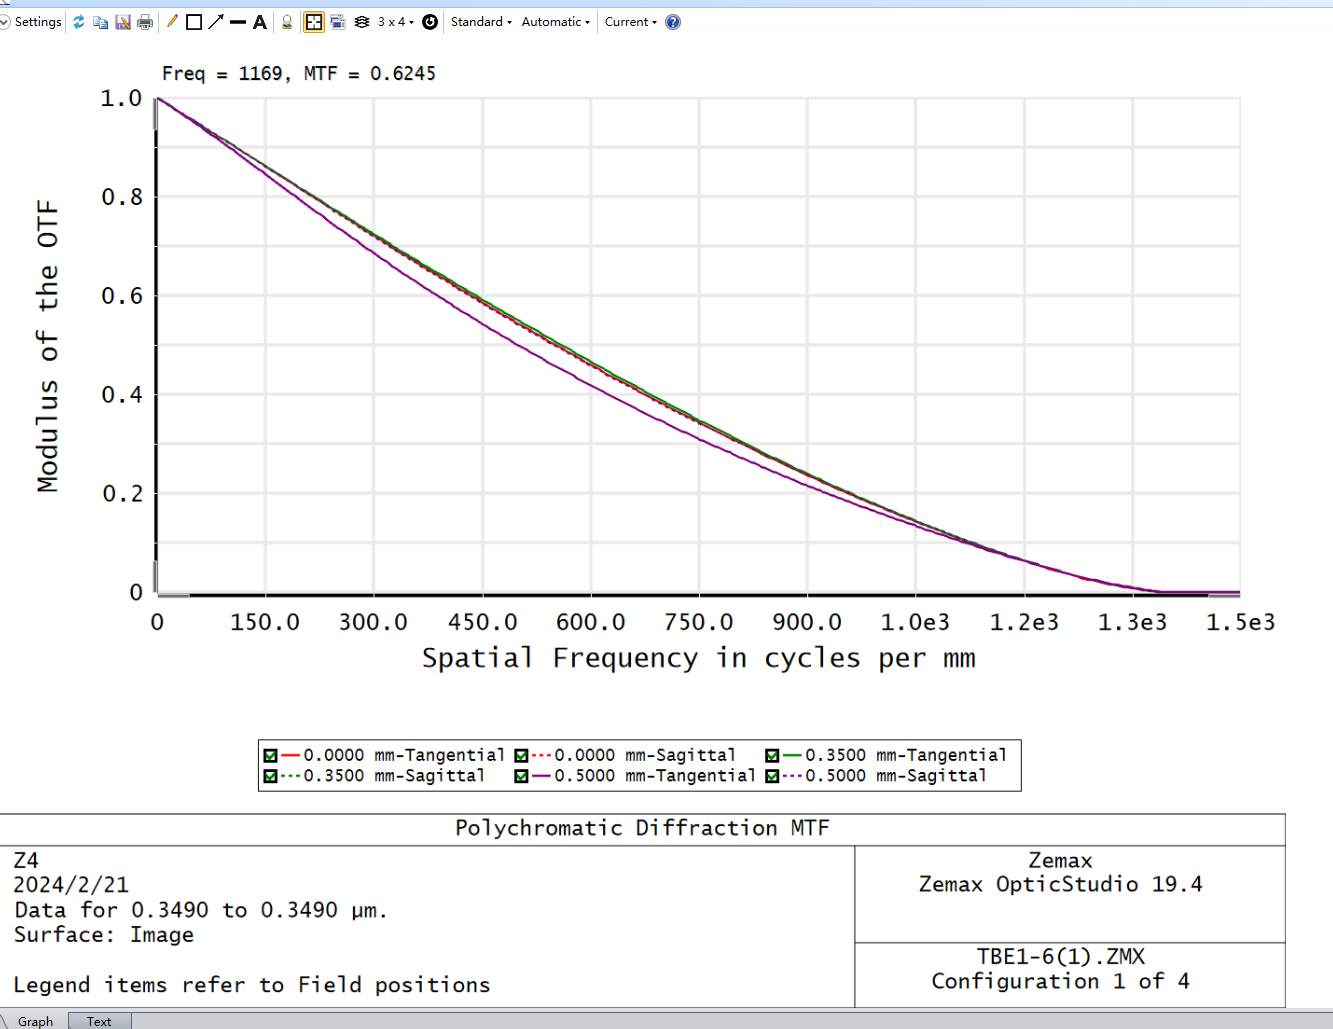Image resolution: width=1333 pixels, height=1029 pixels.
Task: Click Spatial Frequency axis label
Action: click(x=699, y=658)
